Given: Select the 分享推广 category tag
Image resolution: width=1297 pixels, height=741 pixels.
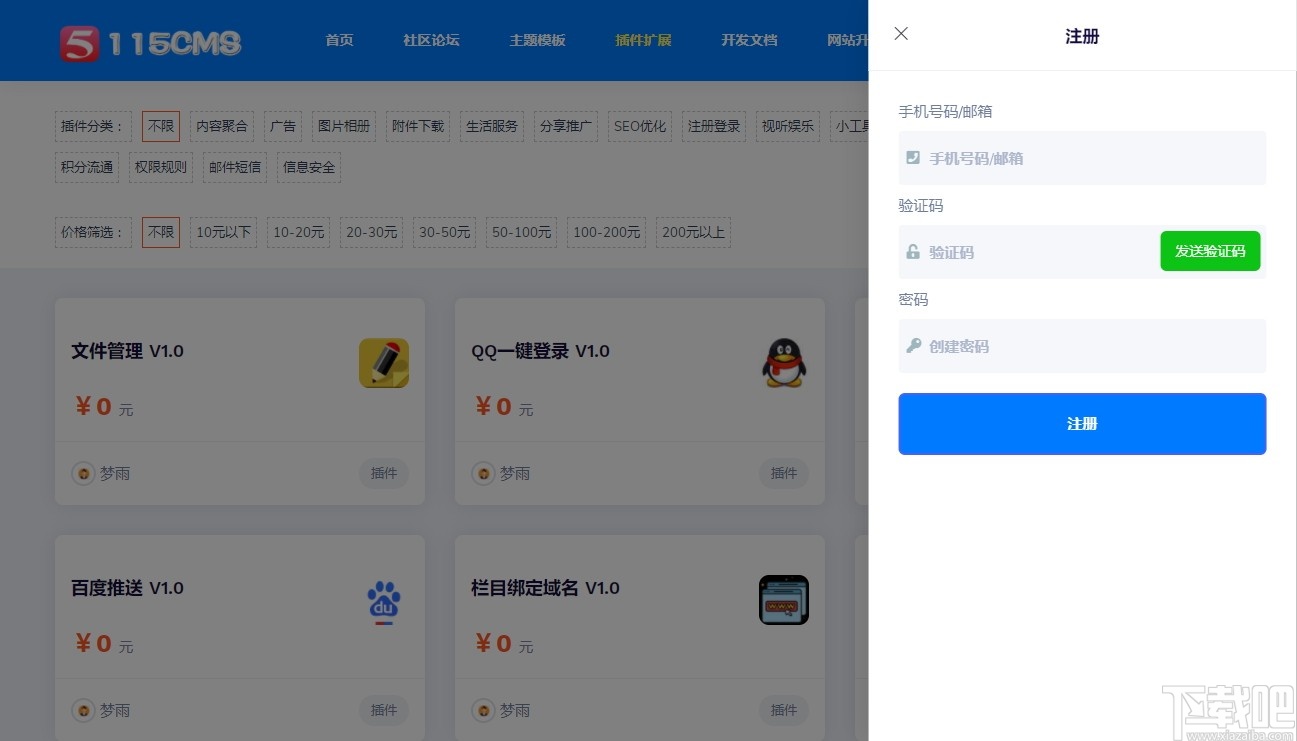Looking at the screenshot, I should 566,126.
